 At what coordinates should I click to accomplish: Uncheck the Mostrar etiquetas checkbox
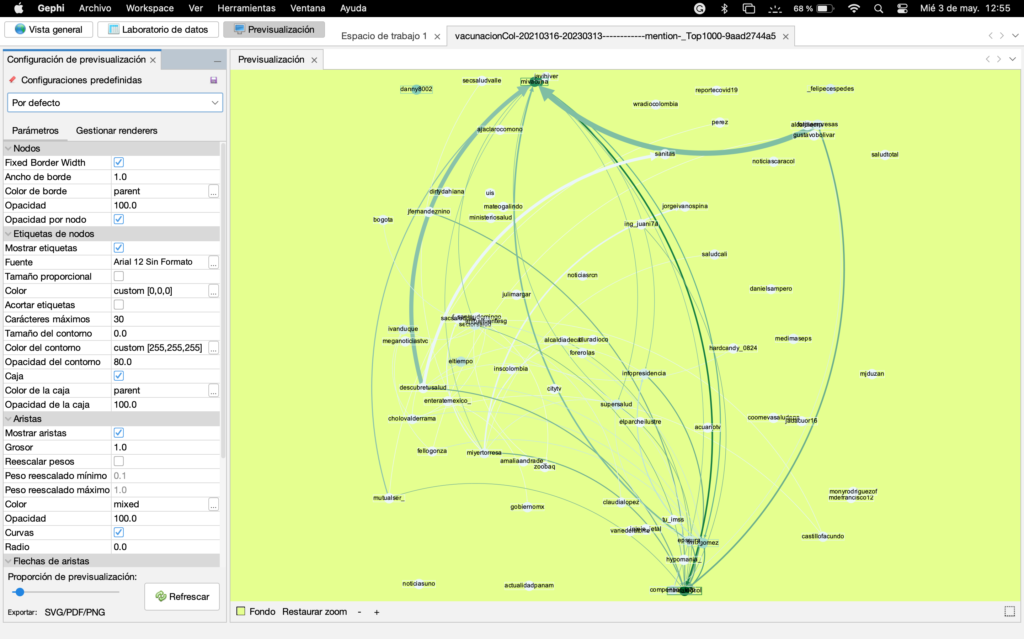[x=119, y=247]
